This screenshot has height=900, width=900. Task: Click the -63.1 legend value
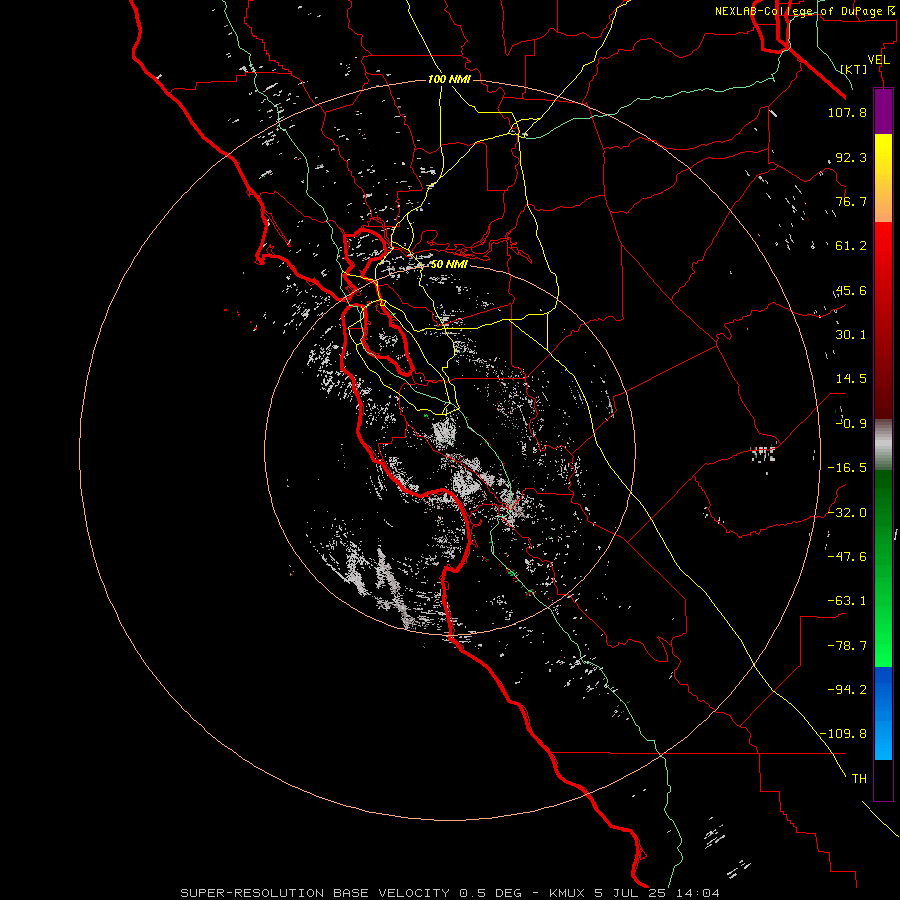pos(847,601)
